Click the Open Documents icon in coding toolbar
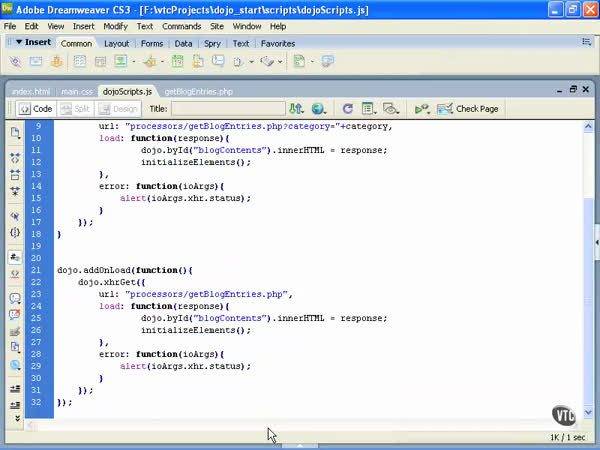Screen dimensions: 600x450 click(15, 132)
